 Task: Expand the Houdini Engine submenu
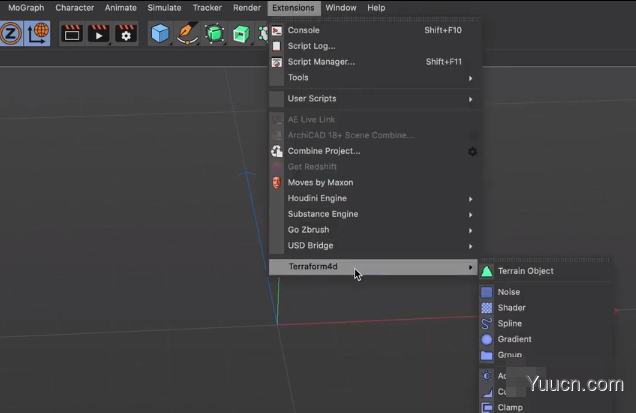(x=374, y=198)
